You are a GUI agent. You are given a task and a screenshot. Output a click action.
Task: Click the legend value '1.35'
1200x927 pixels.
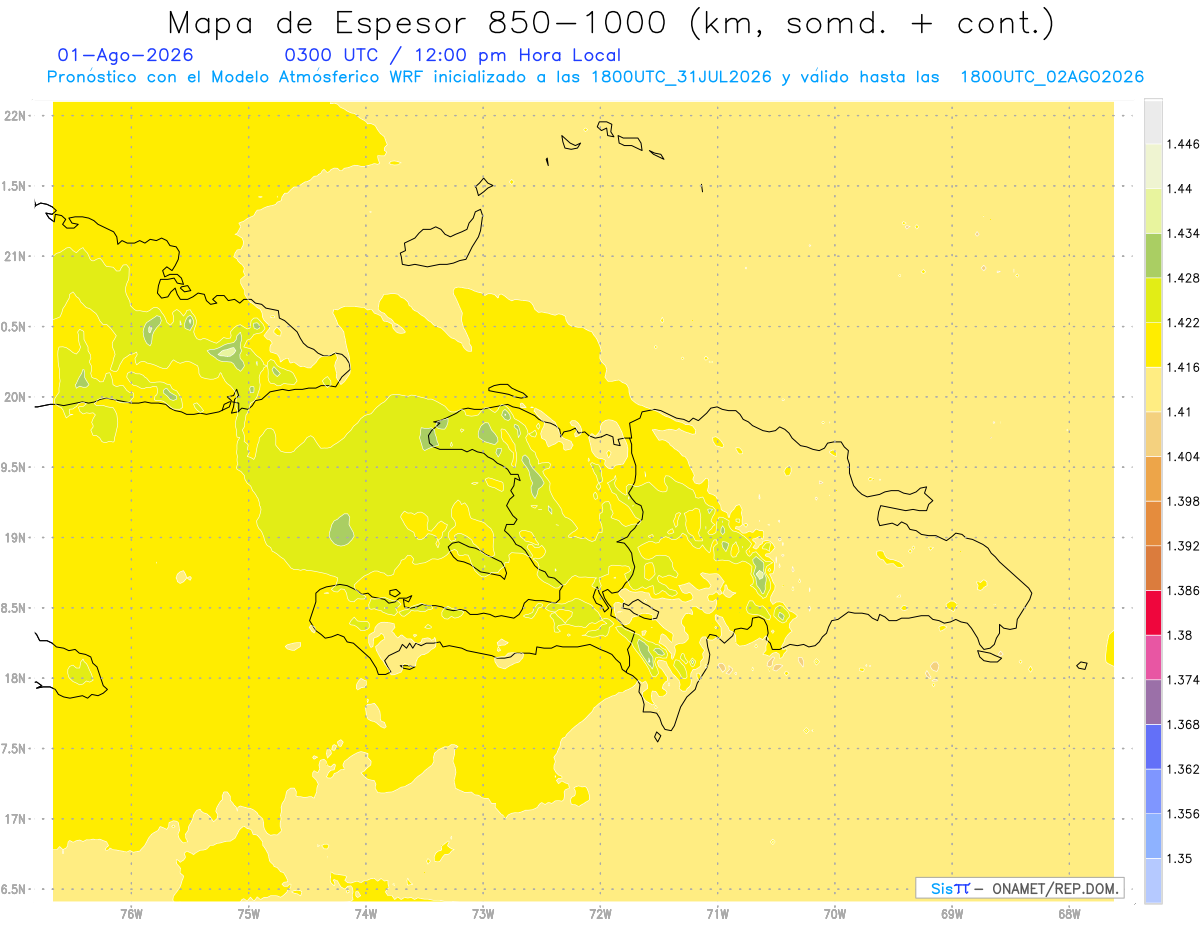(1180, 858)
